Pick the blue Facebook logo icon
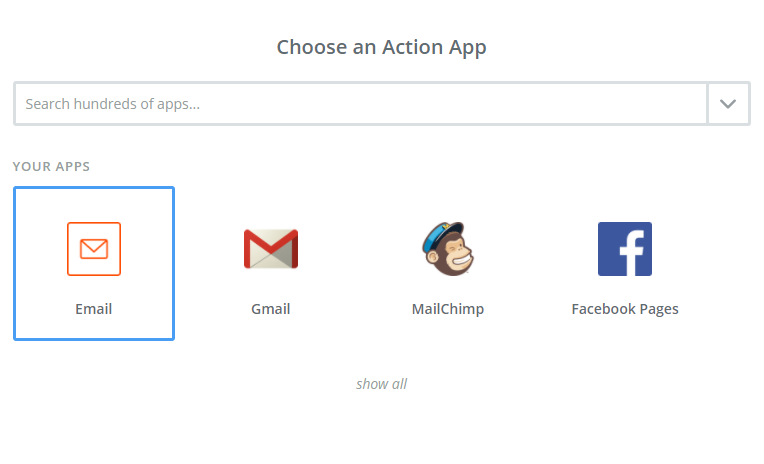 pyautogui.click(x=625, y=249)
